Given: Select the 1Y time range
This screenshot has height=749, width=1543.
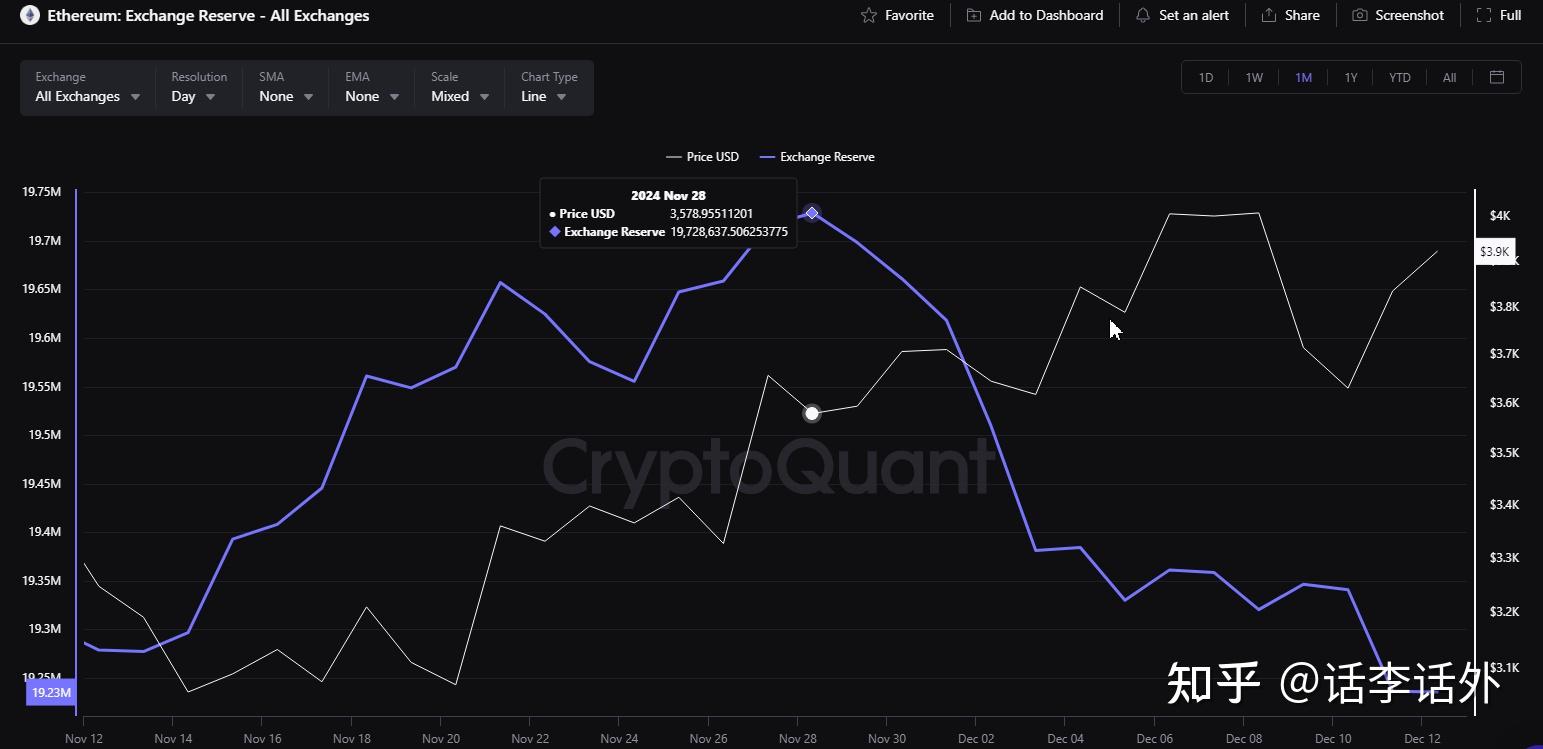Looking at the screenshot, I should coord(1351,77).
